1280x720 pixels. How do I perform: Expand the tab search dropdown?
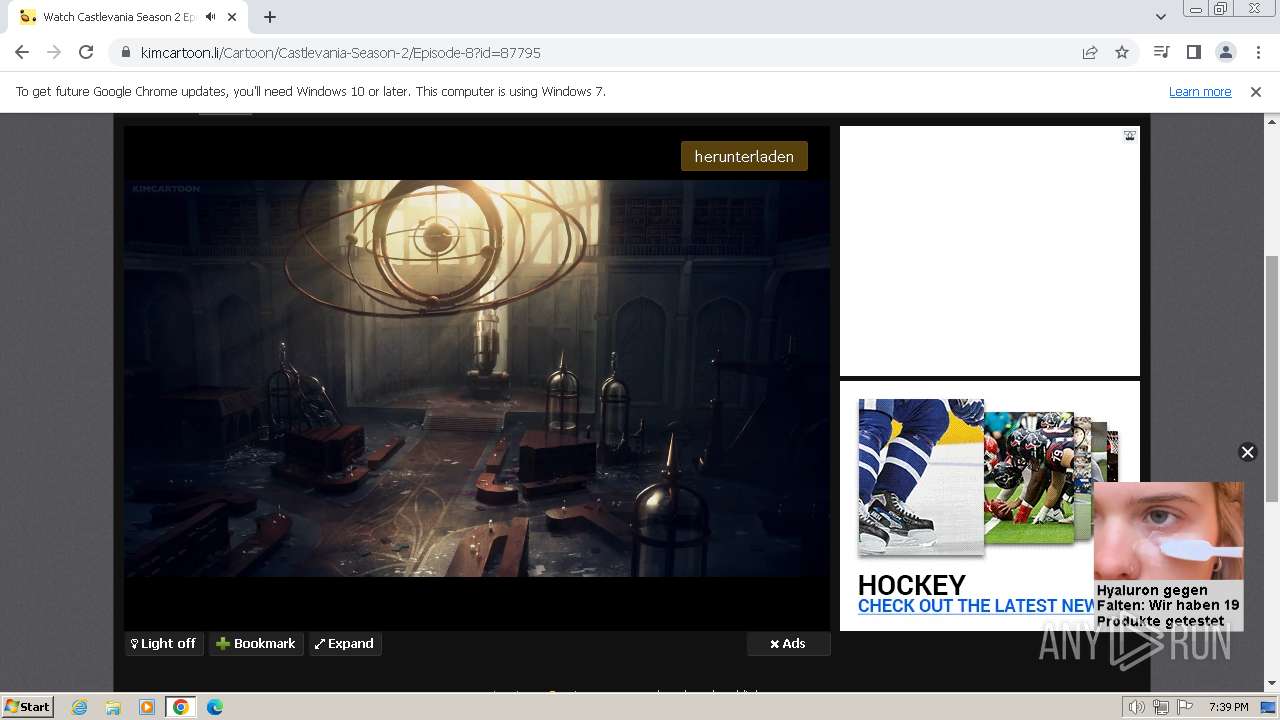(x=1160, y=17)
